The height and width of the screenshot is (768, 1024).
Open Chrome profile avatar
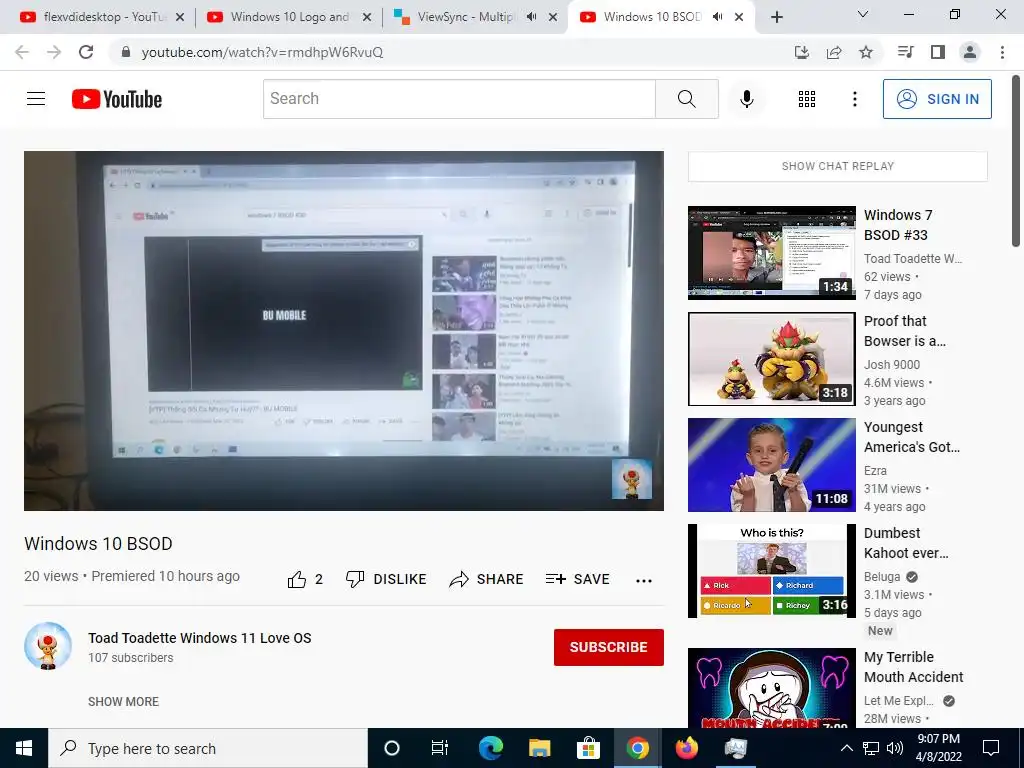[970, 52]
